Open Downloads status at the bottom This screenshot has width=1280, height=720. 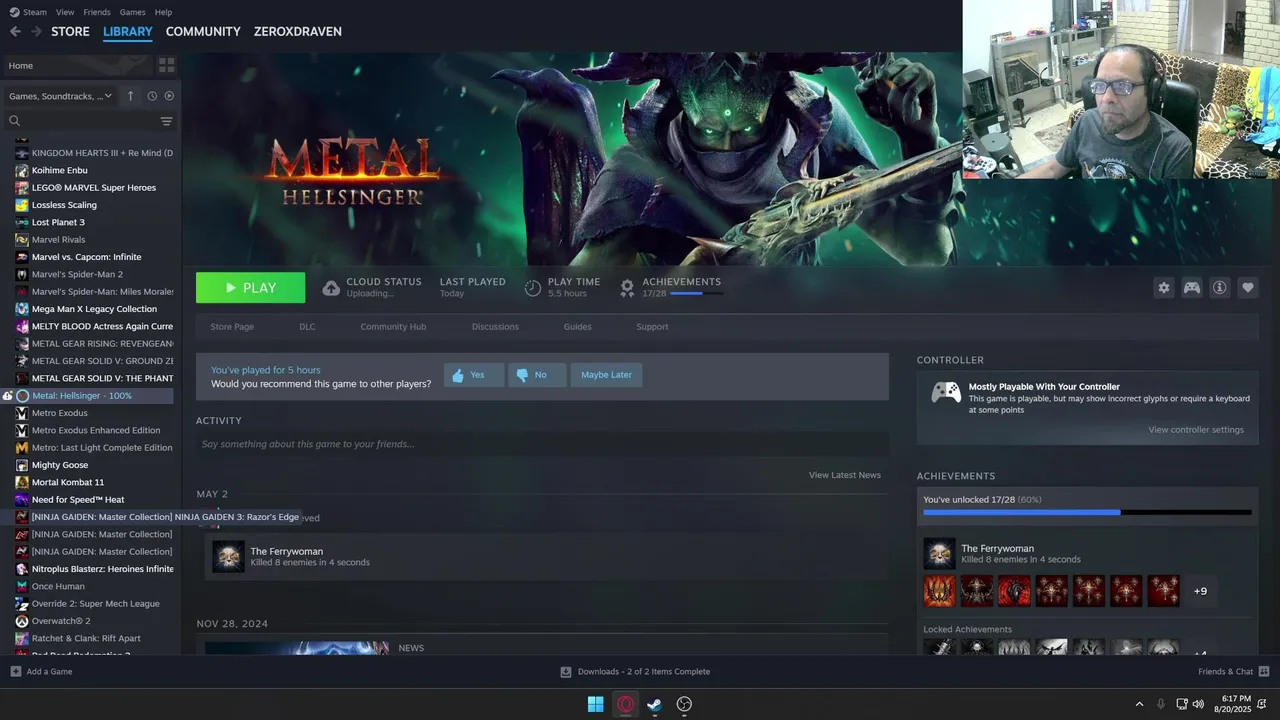coord(635,671)
